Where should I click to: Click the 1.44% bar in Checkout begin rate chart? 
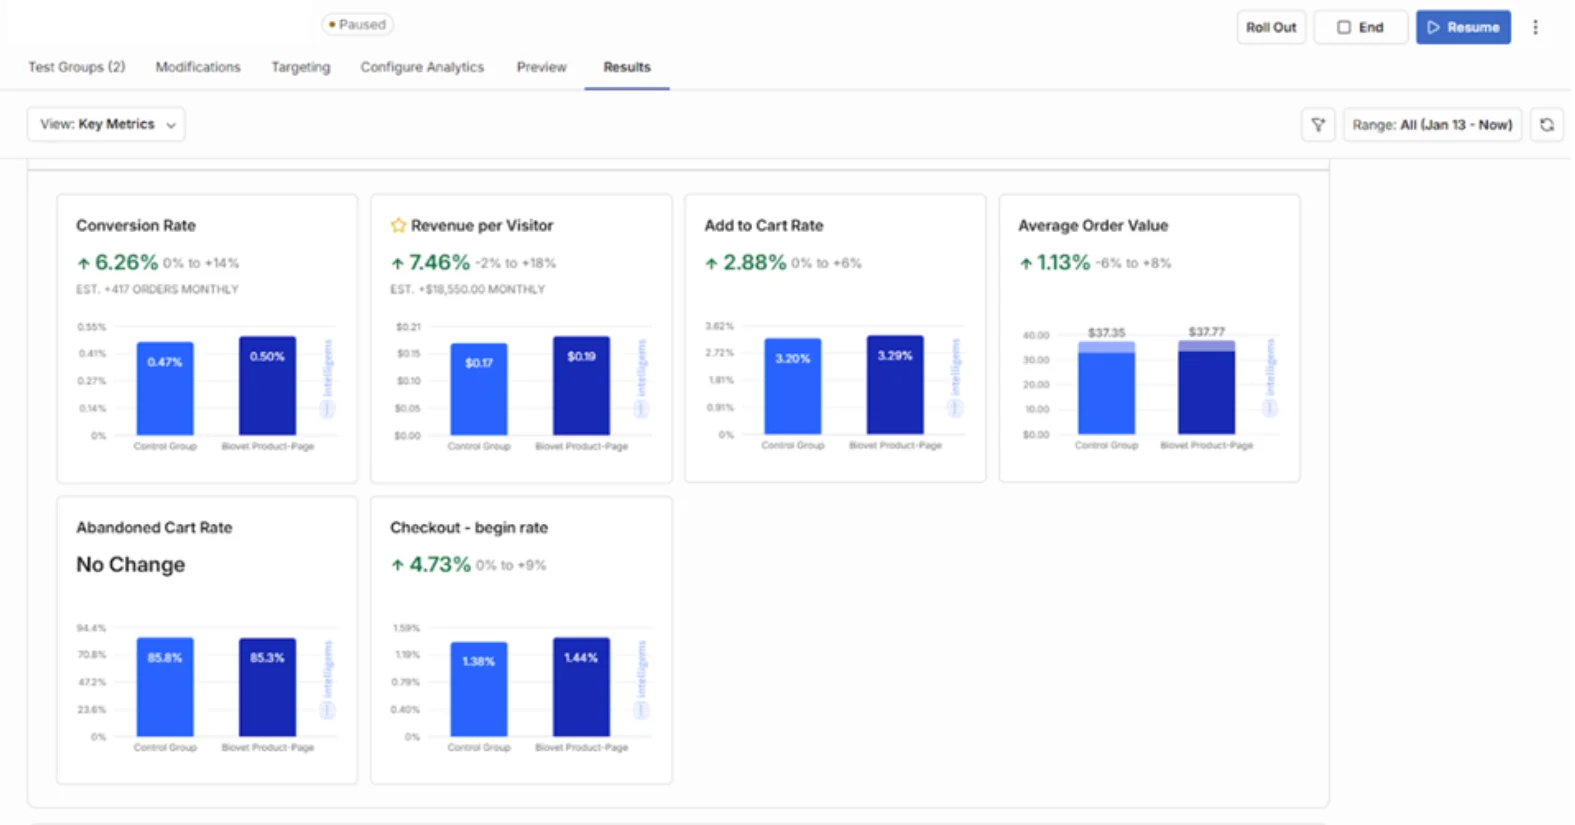581,688
